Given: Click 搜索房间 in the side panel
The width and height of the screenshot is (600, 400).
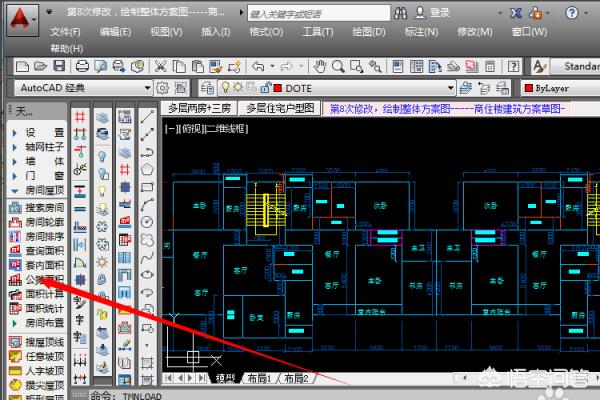Looking at the screenshot, I should [37, 208].
